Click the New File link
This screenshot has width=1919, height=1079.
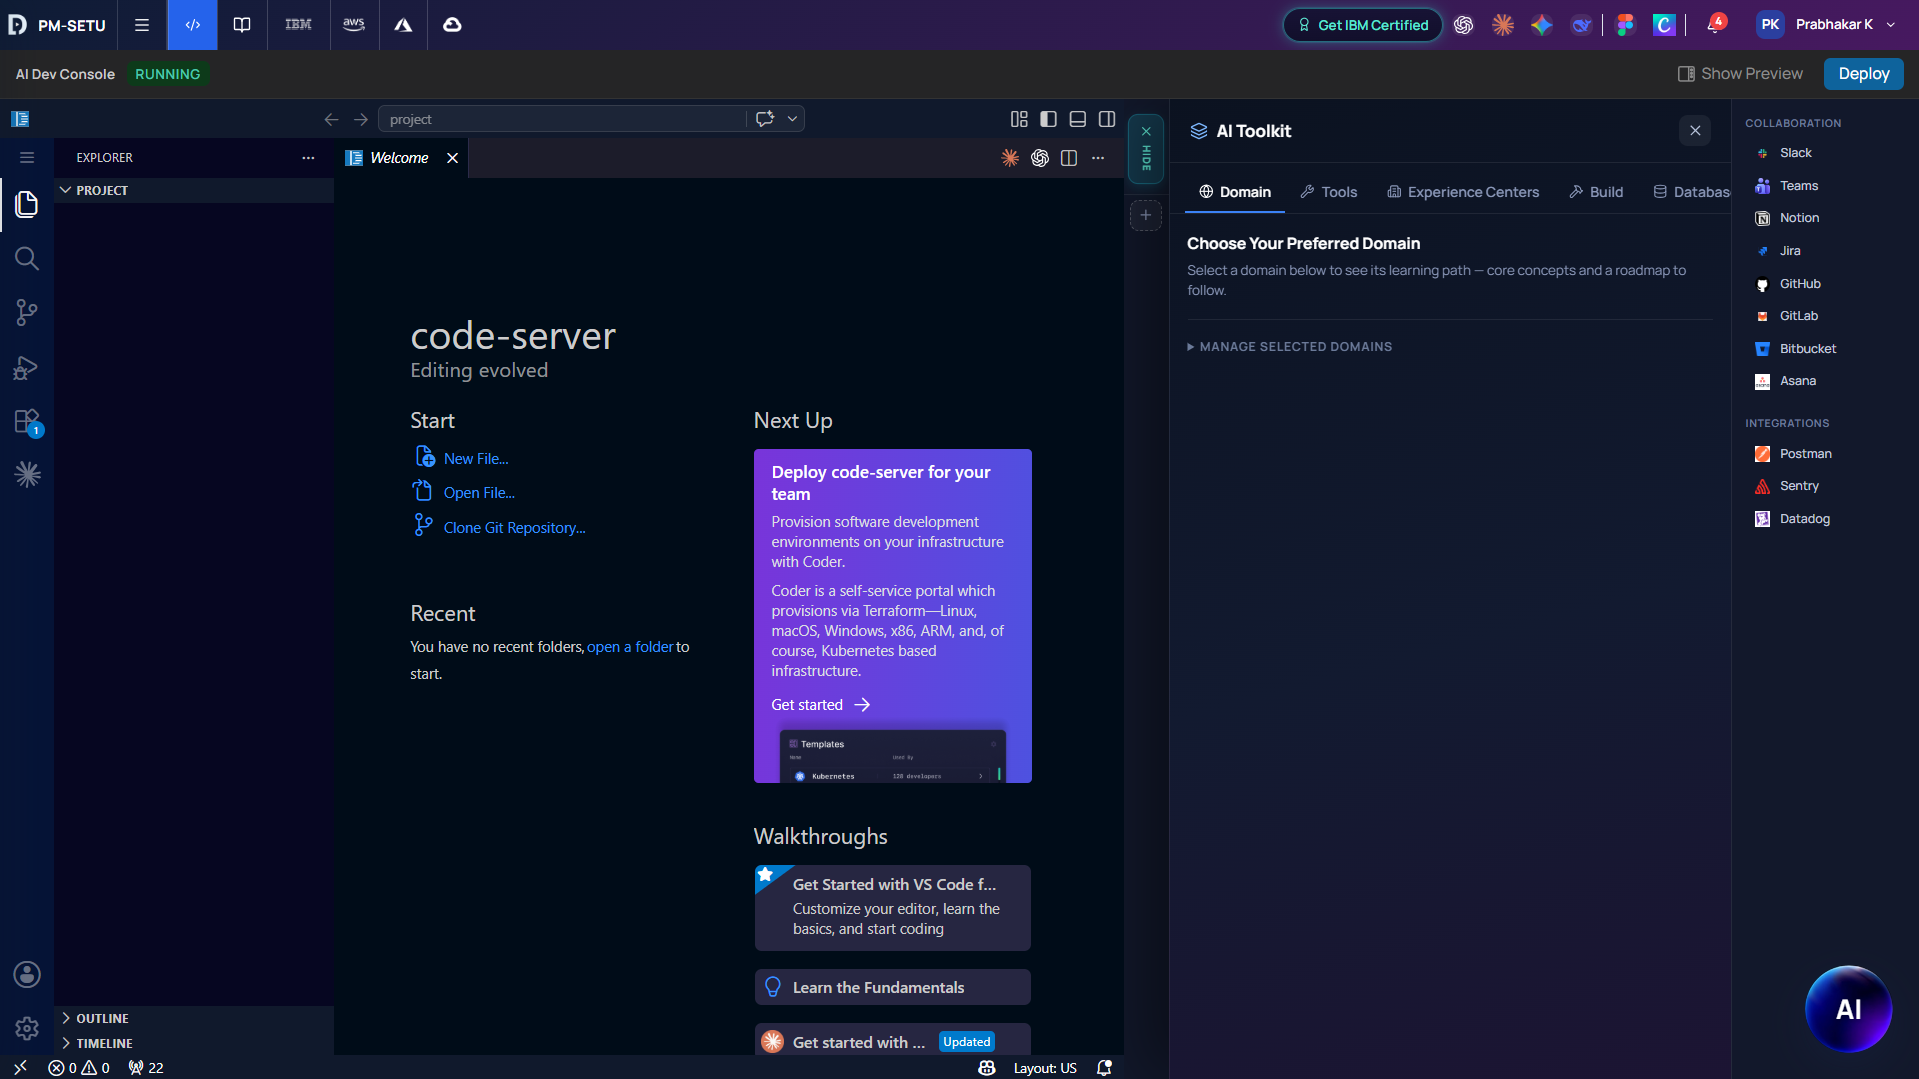pyautogui.click(x=476, y=459)
